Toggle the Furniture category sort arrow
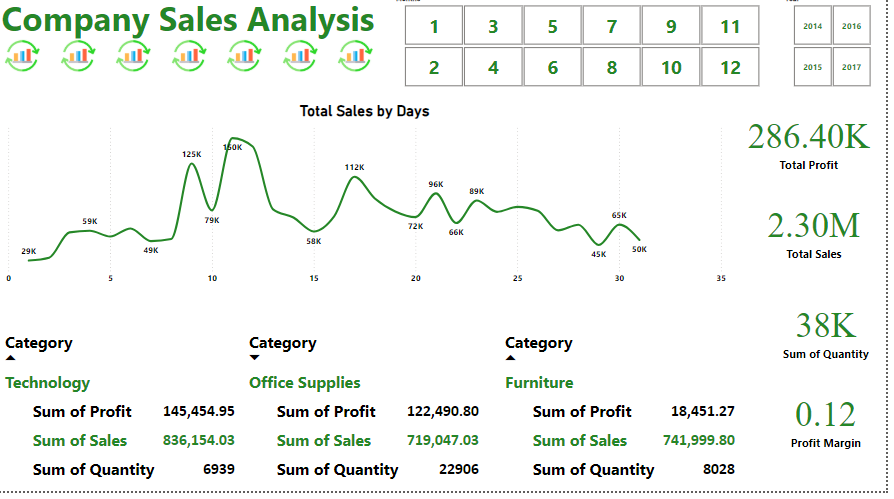Image resolution: width=894 pixels, height=499 pixels. 510,358
